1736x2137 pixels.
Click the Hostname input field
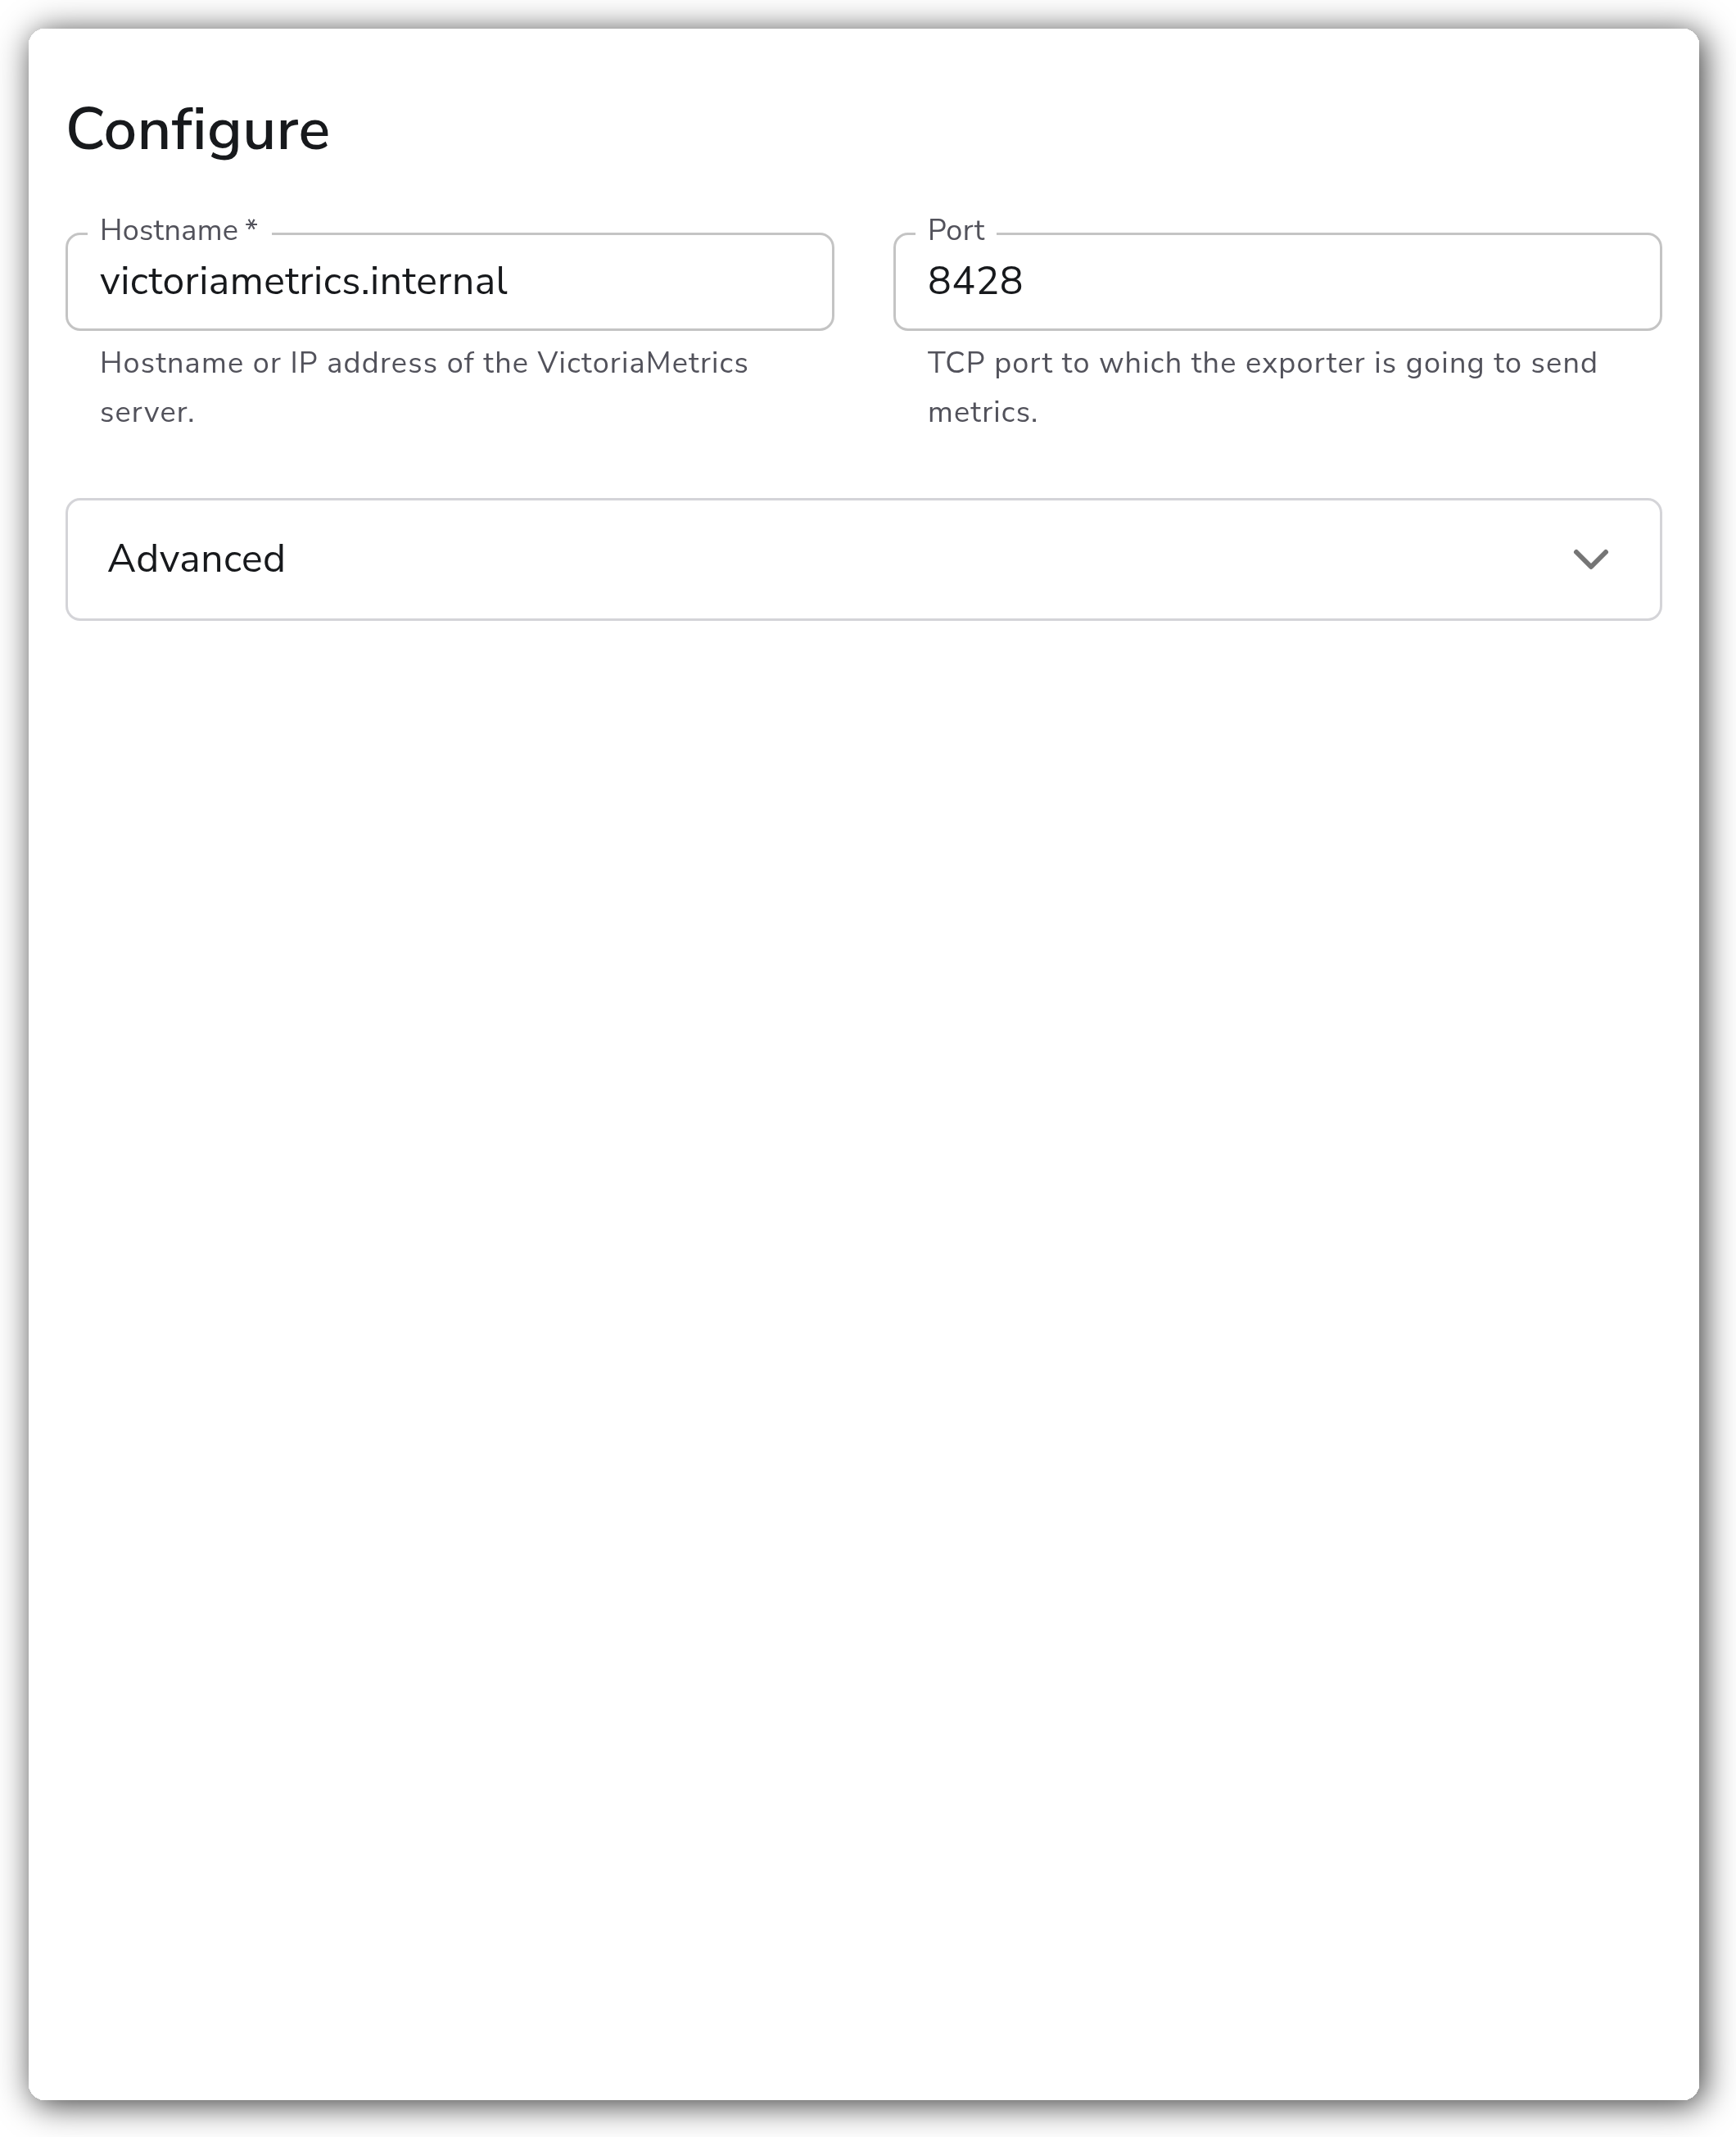449,282
